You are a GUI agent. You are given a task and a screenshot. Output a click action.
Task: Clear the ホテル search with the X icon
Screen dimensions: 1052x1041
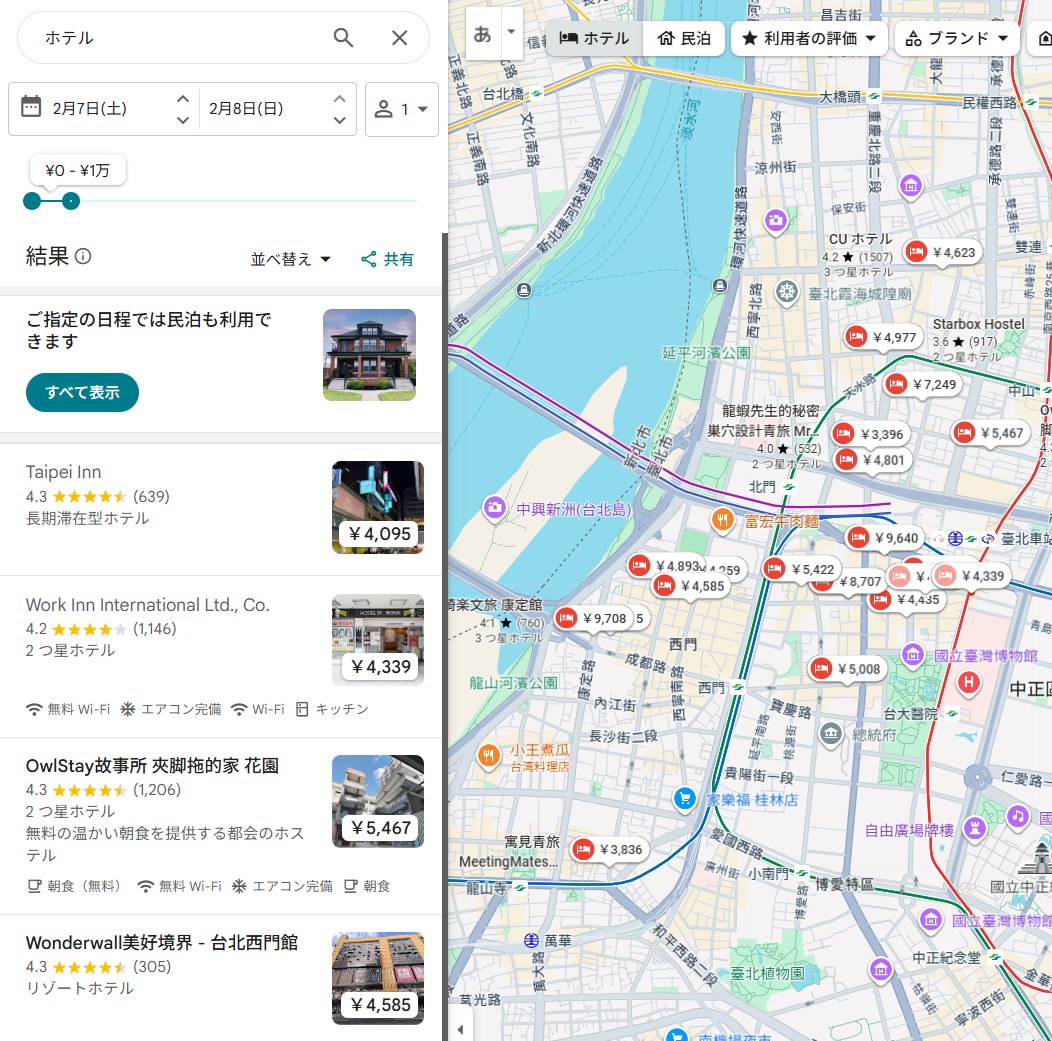[400, 37]
